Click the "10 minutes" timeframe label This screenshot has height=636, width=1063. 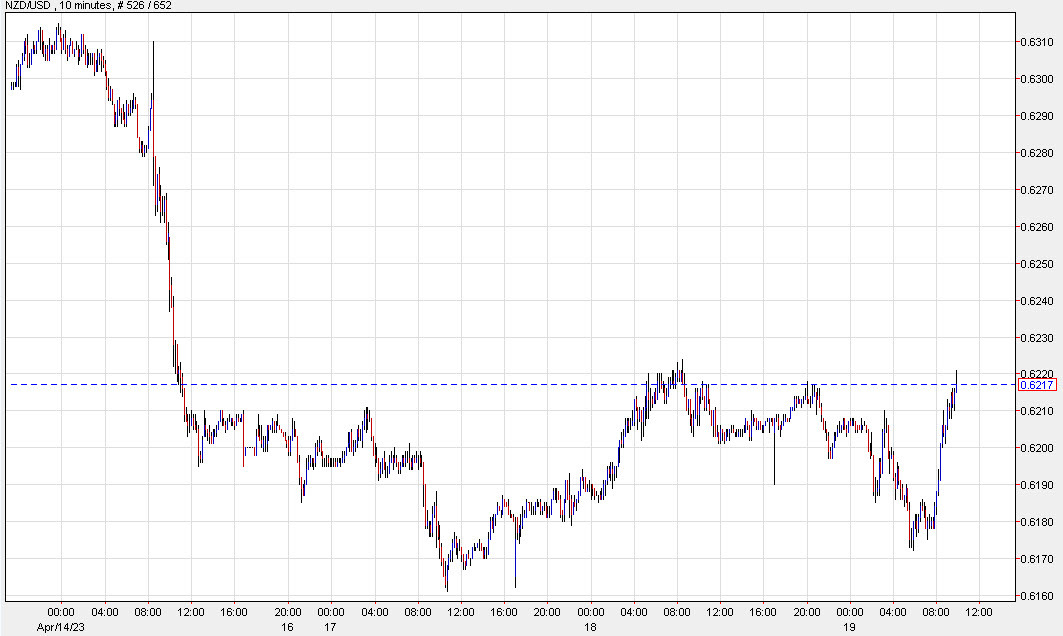(x=74, y=8)
